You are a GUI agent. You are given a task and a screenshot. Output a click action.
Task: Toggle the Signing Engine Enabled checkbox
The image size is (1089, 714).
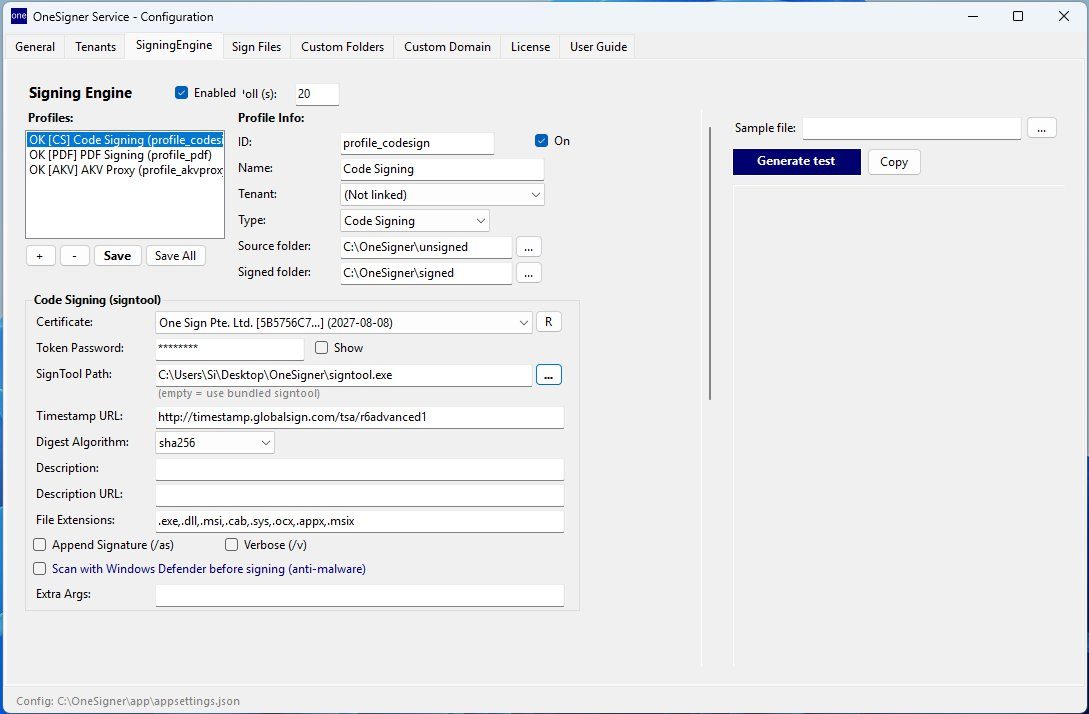182,93
